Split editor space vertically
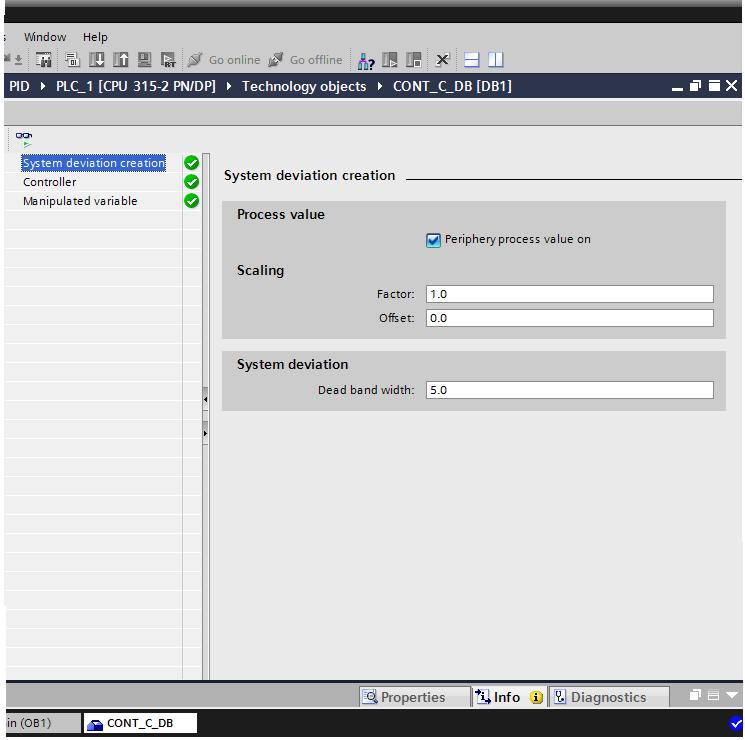The height and width of the screenshot is (740, 745). tap(496, 60)
